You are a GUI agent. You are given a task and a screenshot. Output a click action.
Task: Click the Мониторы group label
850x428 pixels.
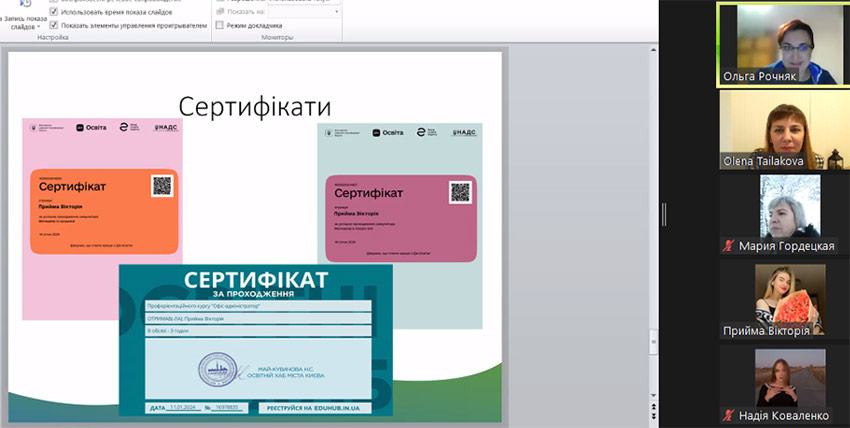277,37
